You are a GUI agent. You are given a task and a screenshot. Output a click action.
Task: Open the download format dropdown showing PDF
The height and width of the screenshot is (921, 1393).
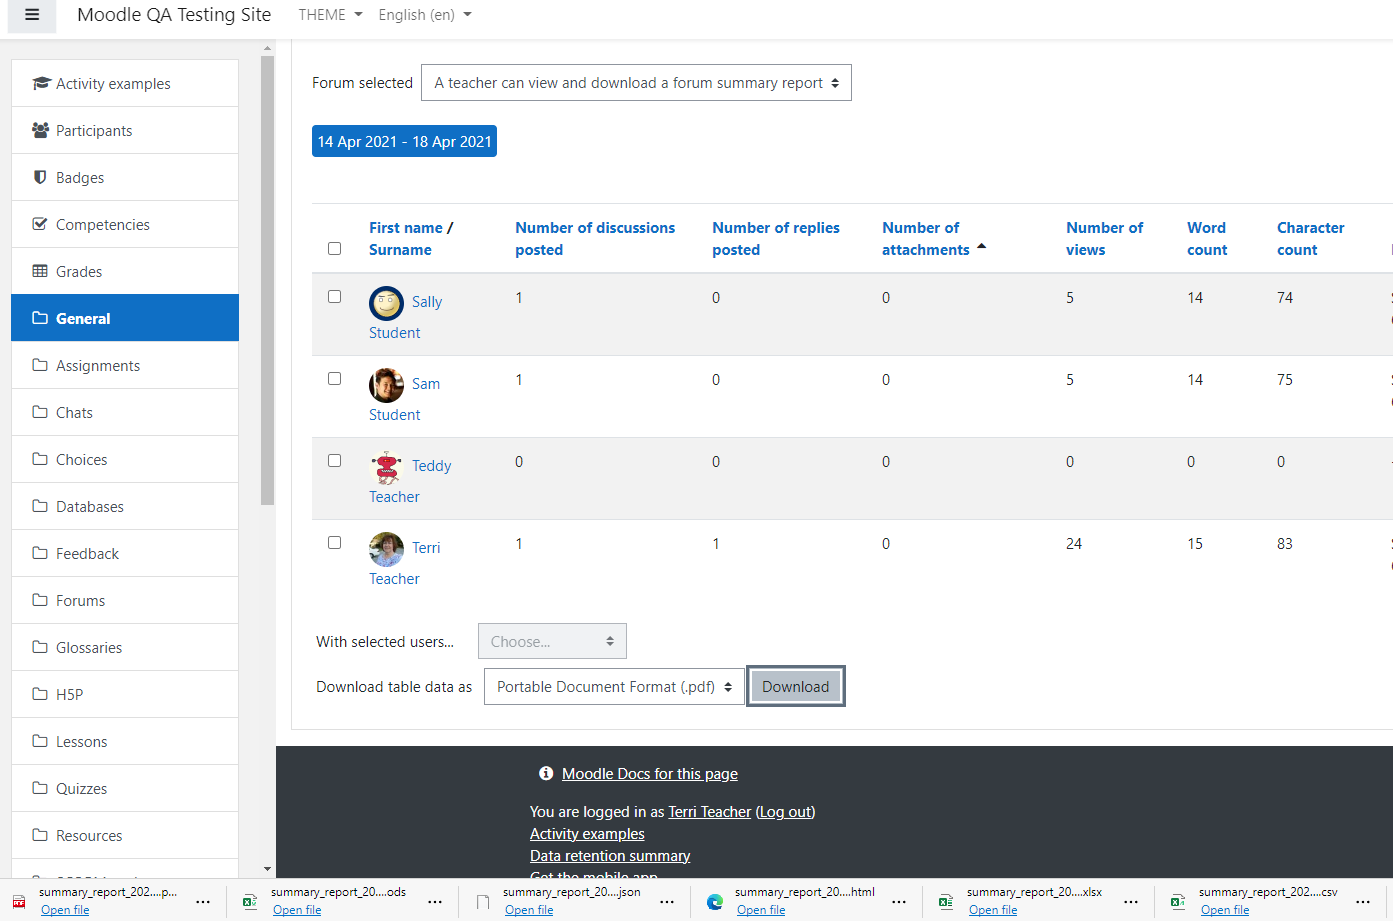[614, 687]
